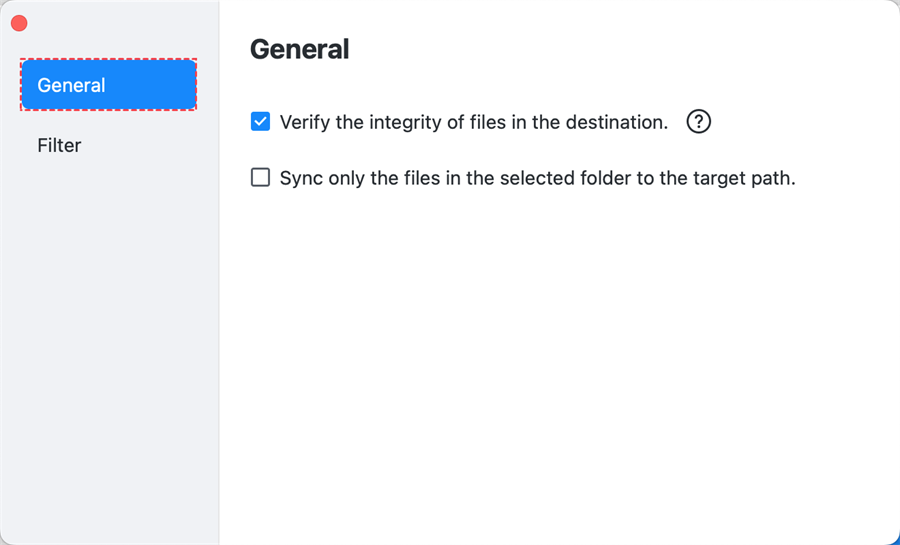Screen dimensions: 900x545
Task: Enable Sync only the files checkbox
Action: tap(260, 178)
